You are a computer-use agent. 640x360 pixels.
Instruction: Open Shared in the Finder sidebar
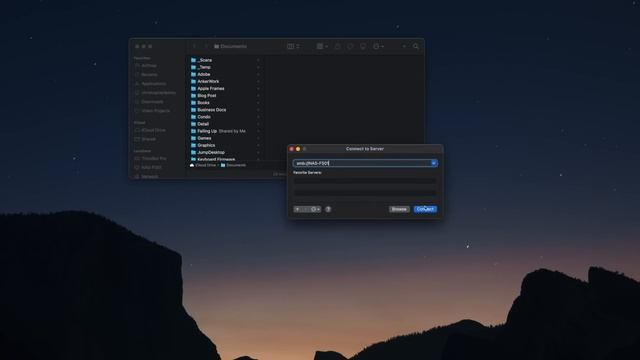[149, 139]
